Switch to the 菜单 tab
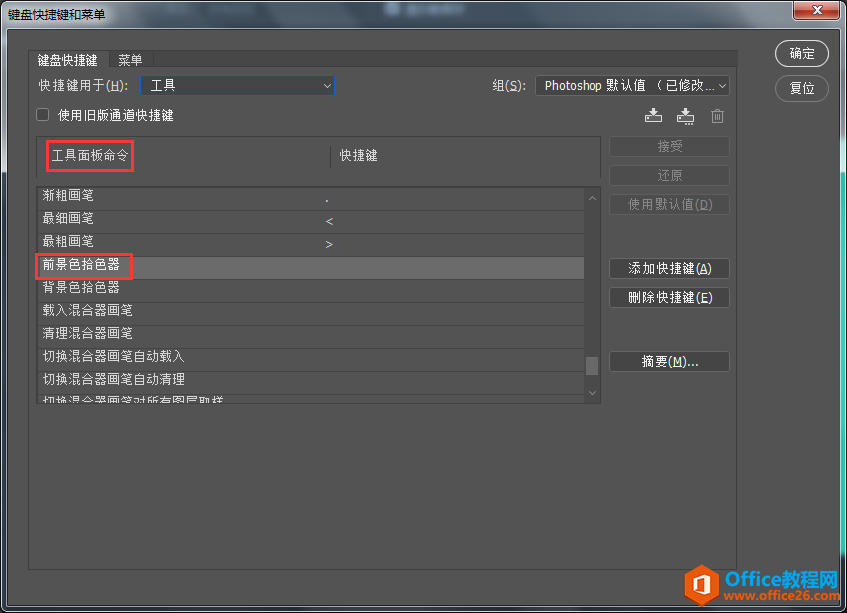 pyautogui.click(x=130, y=60)
